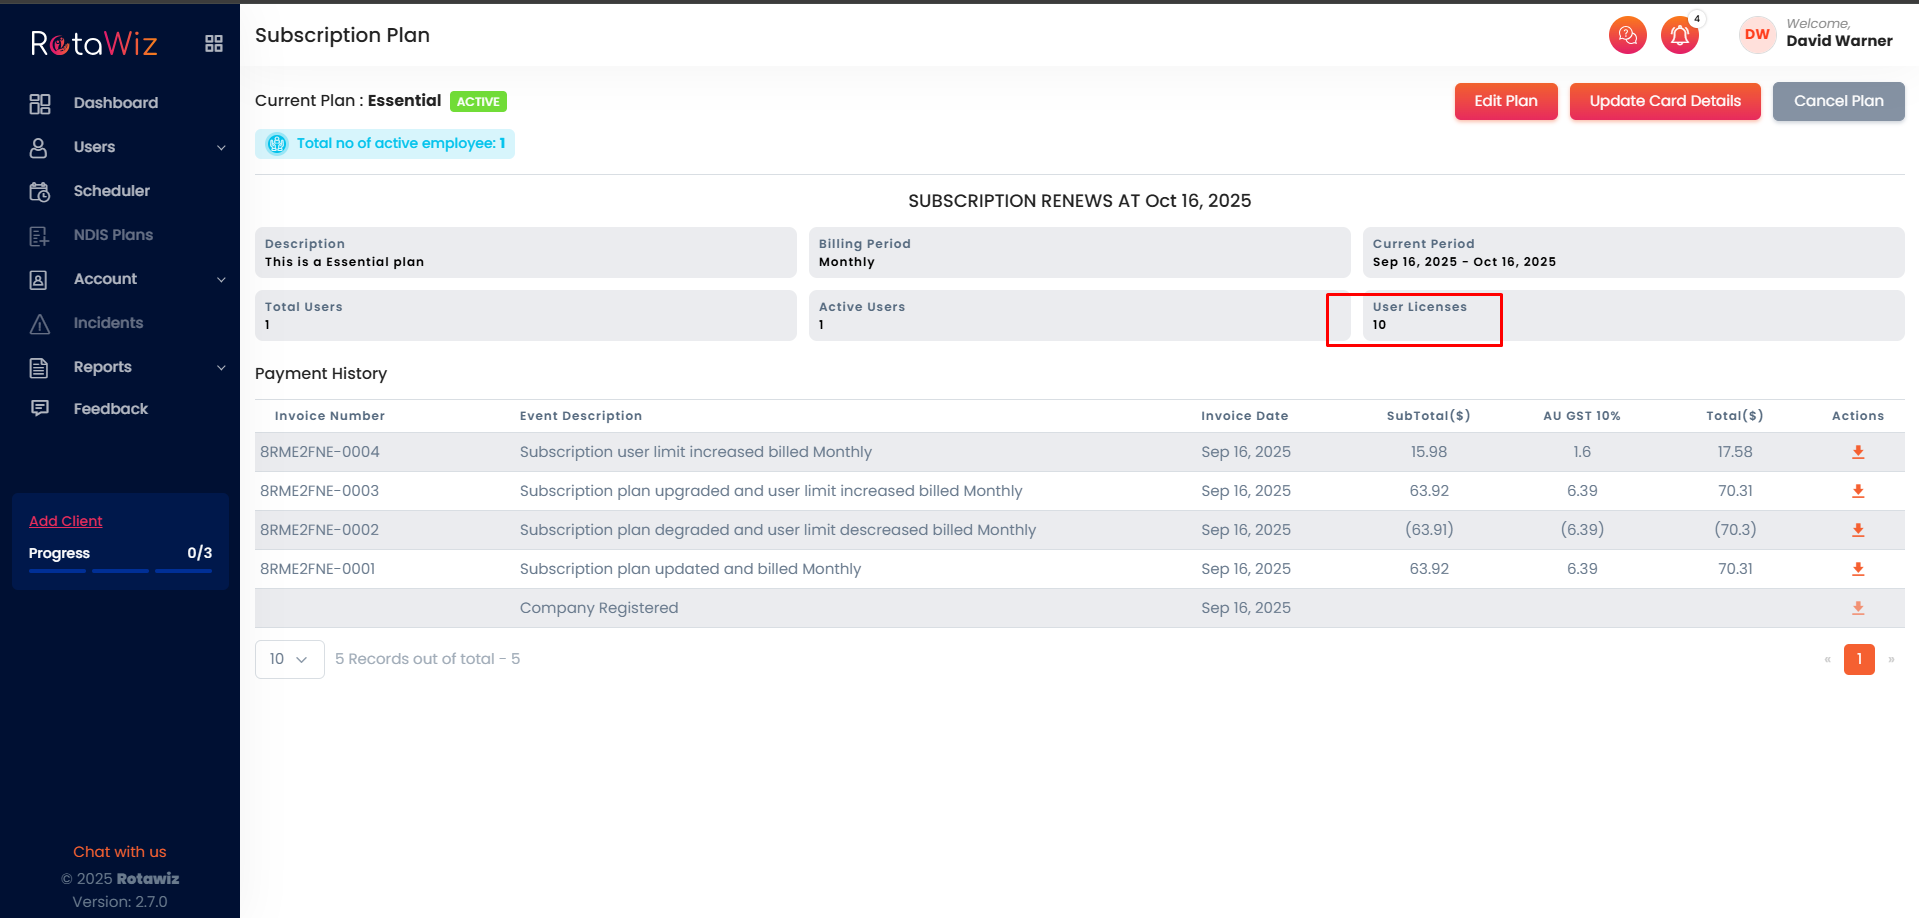Open the chat support icon in header

tap(1627, 36)
